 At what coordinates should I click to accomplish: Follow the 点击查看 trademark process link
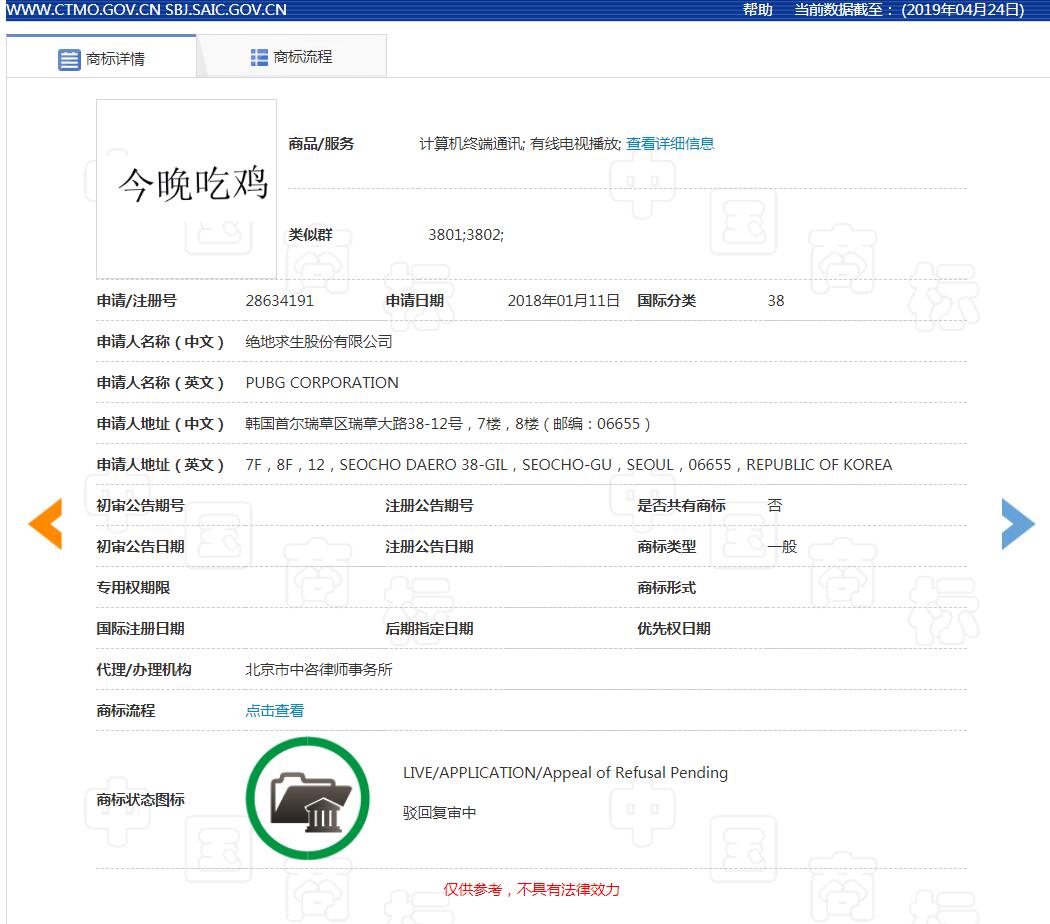(275, 711)
